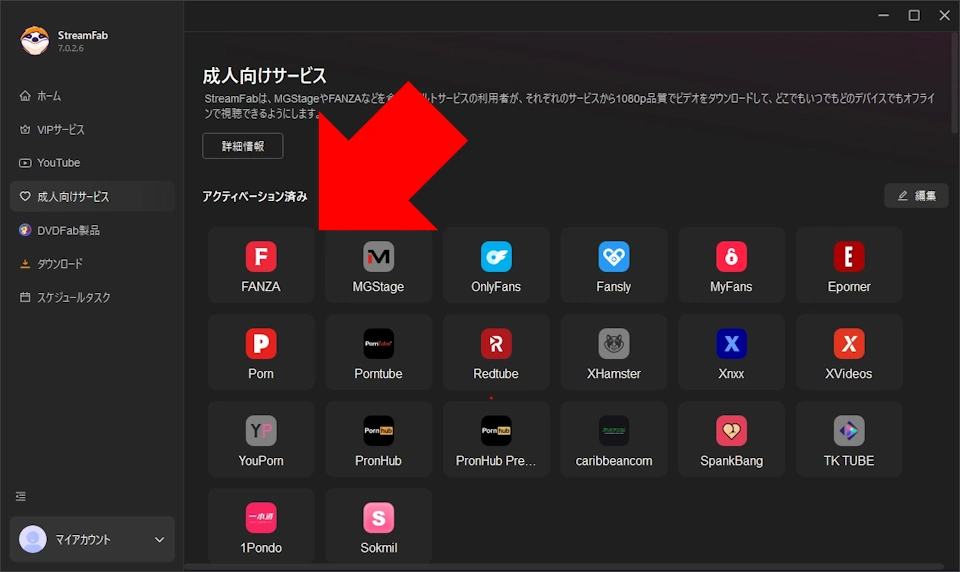Choose the Eporner service icon

point(849,257)
